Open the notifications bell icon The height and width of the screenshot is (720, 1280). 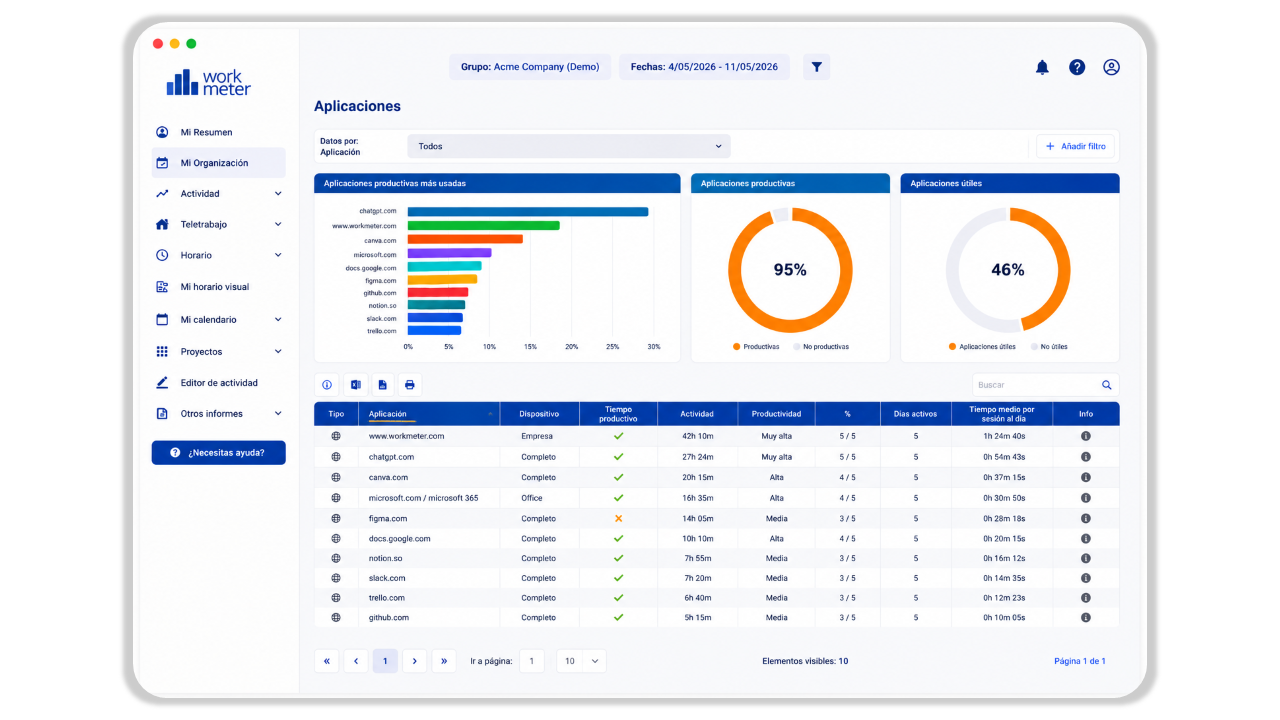click(x=1042, y=67)
